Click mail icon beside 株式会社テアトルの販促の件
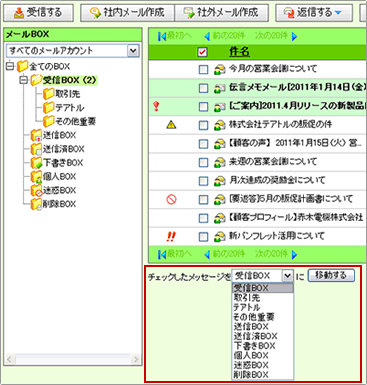The width and height of the screenshot is (367, 385). point(220,125)
